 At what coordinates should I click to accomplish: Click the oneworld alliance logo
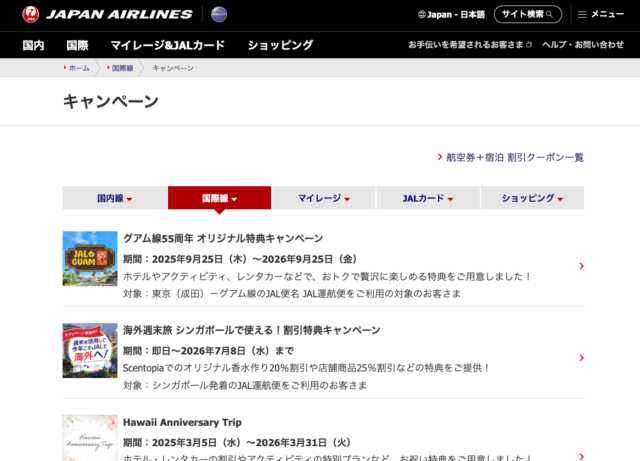click(x=218, y=14)
